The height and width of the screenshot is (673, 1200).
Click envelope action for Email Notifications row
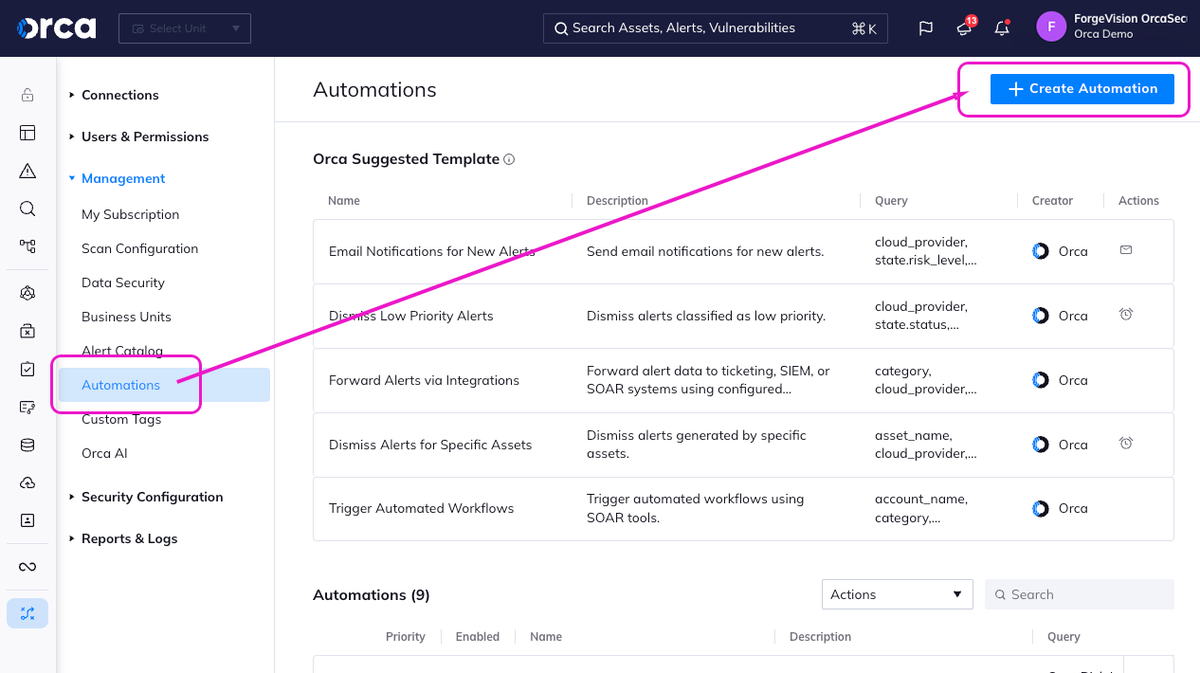coord(1126,250)
